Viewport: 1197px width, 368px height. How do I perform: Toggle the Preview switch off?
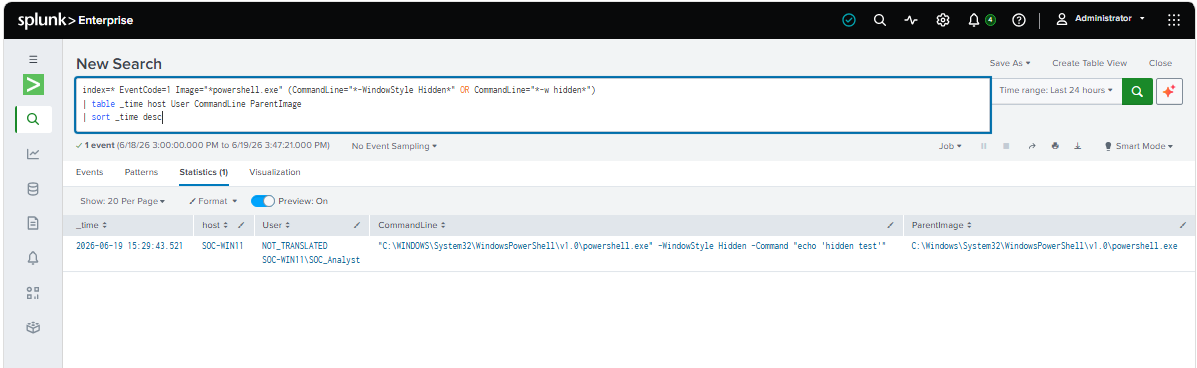[263, 201]
